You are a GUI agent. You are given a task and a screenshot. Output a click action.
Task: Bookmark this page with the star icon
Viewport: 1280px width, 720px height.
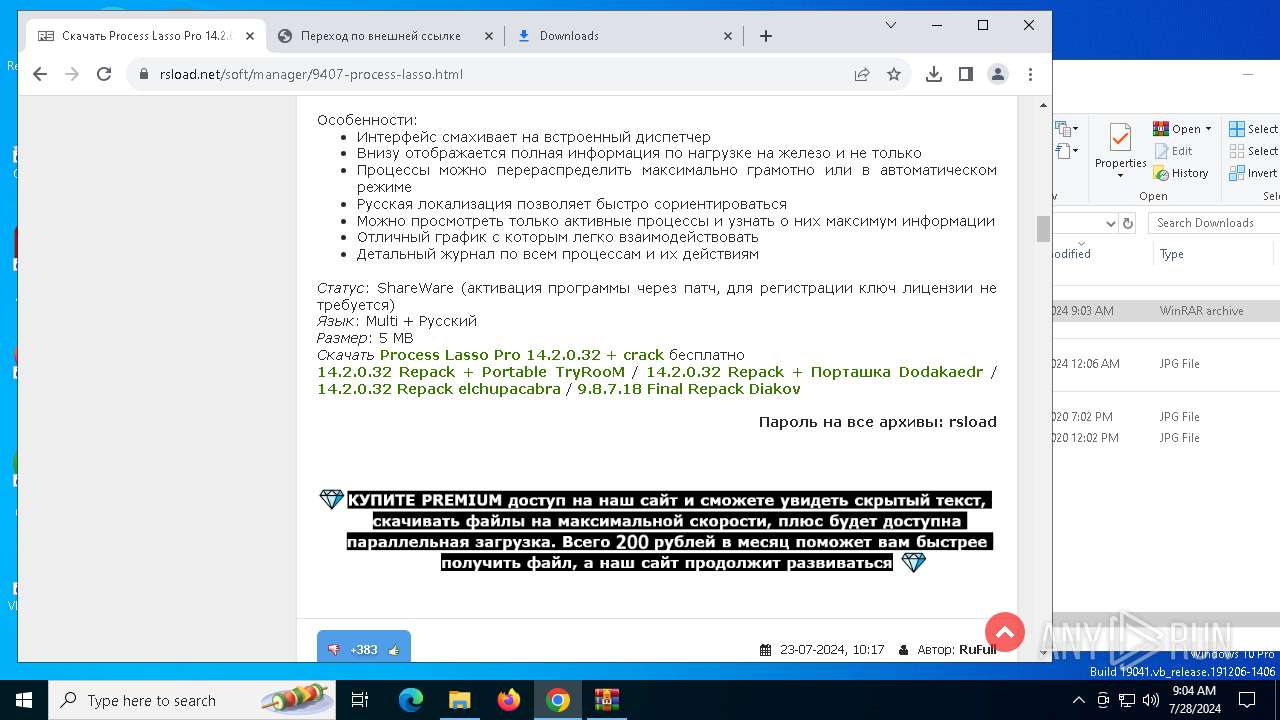point(894,74)
